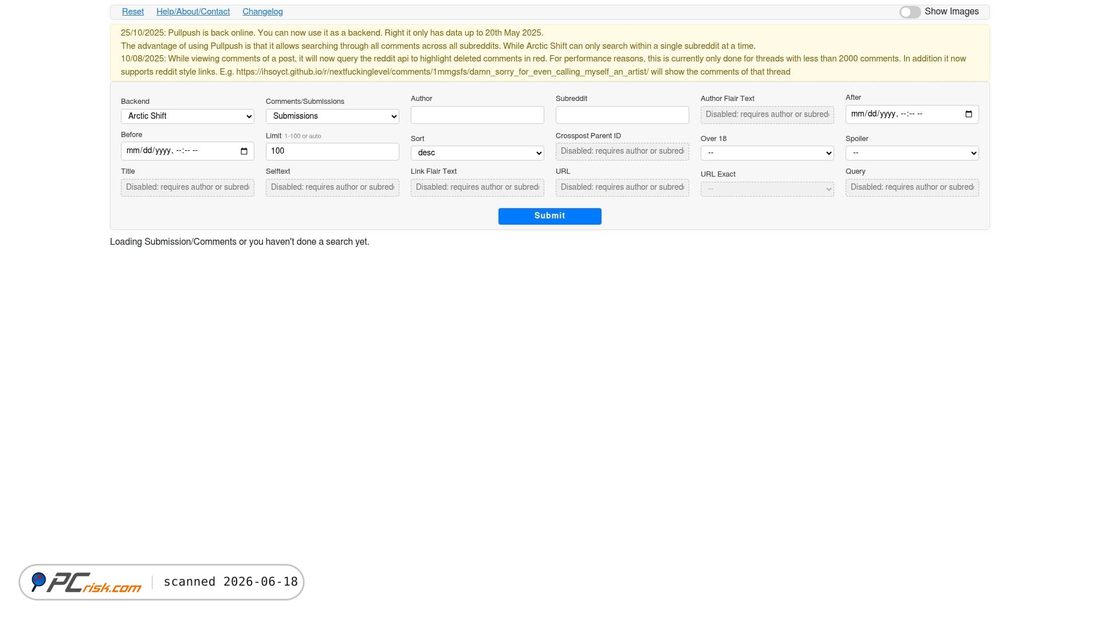Focus the Subreddit input field
The image size is (1100, 619).
[622, 115]
